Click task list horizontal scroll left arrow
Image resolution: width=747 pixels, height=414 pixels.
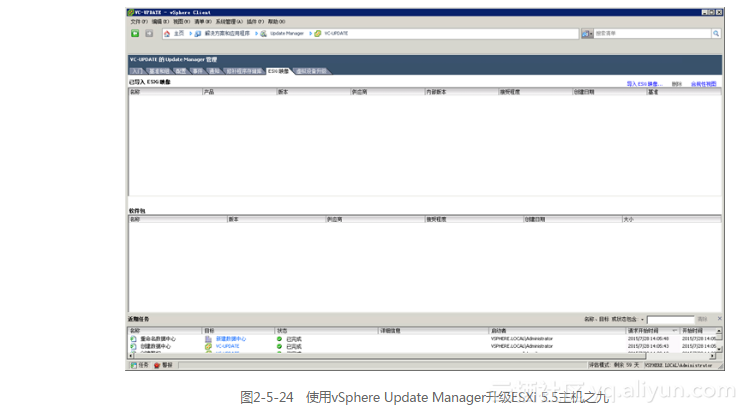coord(131,355)
